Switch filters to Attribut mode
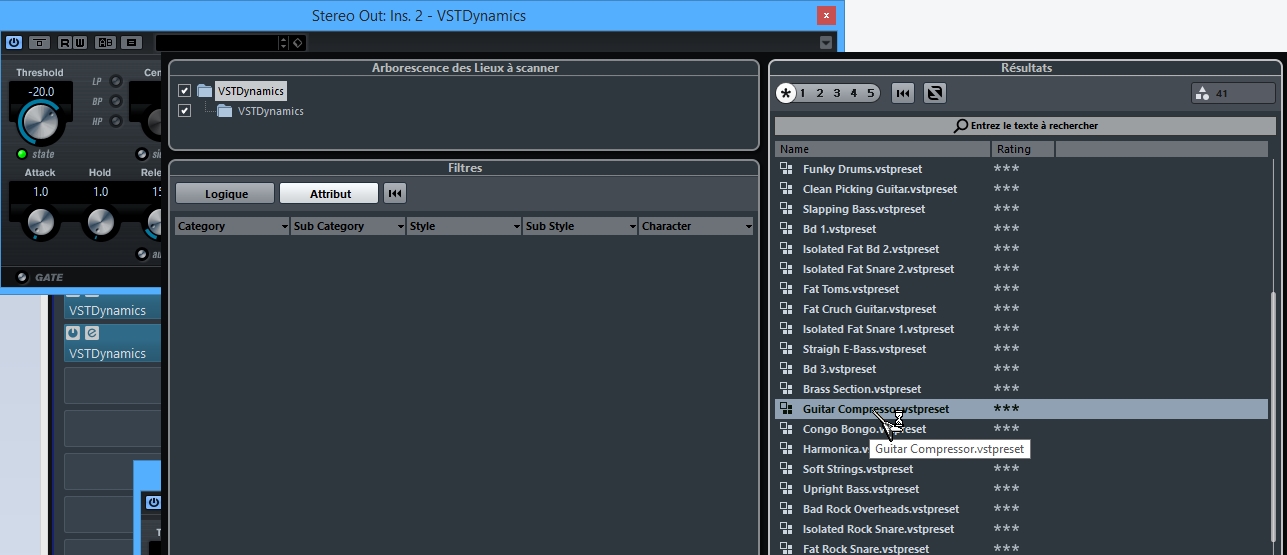The width and height of the screenshot is (1287, 555). point(330,193)
